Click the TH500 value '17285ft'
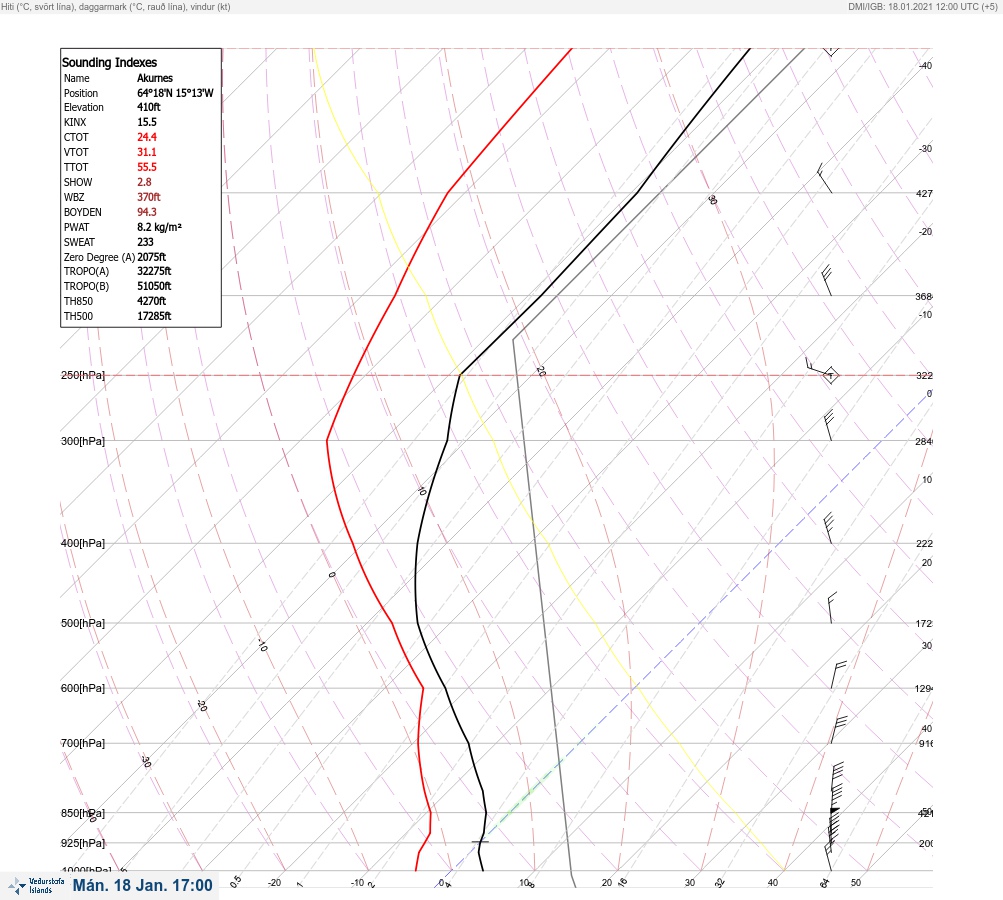1003x900 pixels. tap(154, 316)
